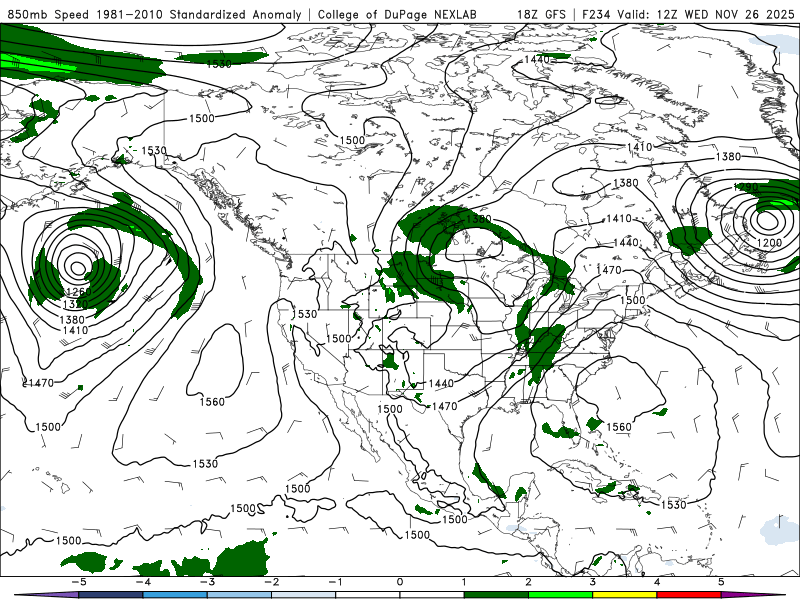The height and width of the screenshot is (600, 800).
Task: Click the pale blue -2 to -1 colorbar segment
Action: (x=304, y=595)
